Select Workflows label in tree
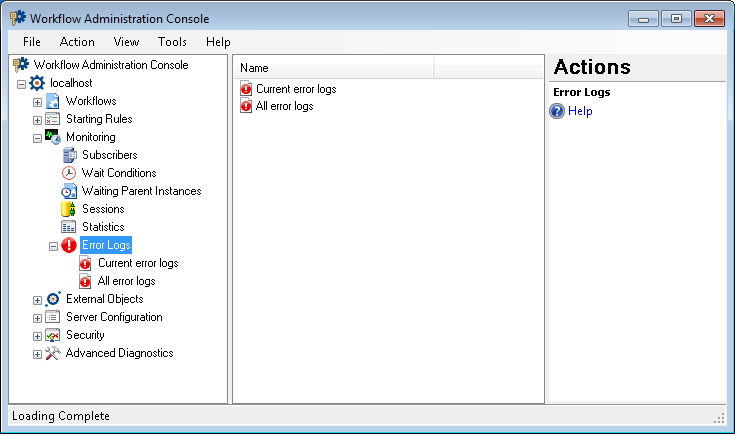 pyautogui.click(x=91, y=101)
